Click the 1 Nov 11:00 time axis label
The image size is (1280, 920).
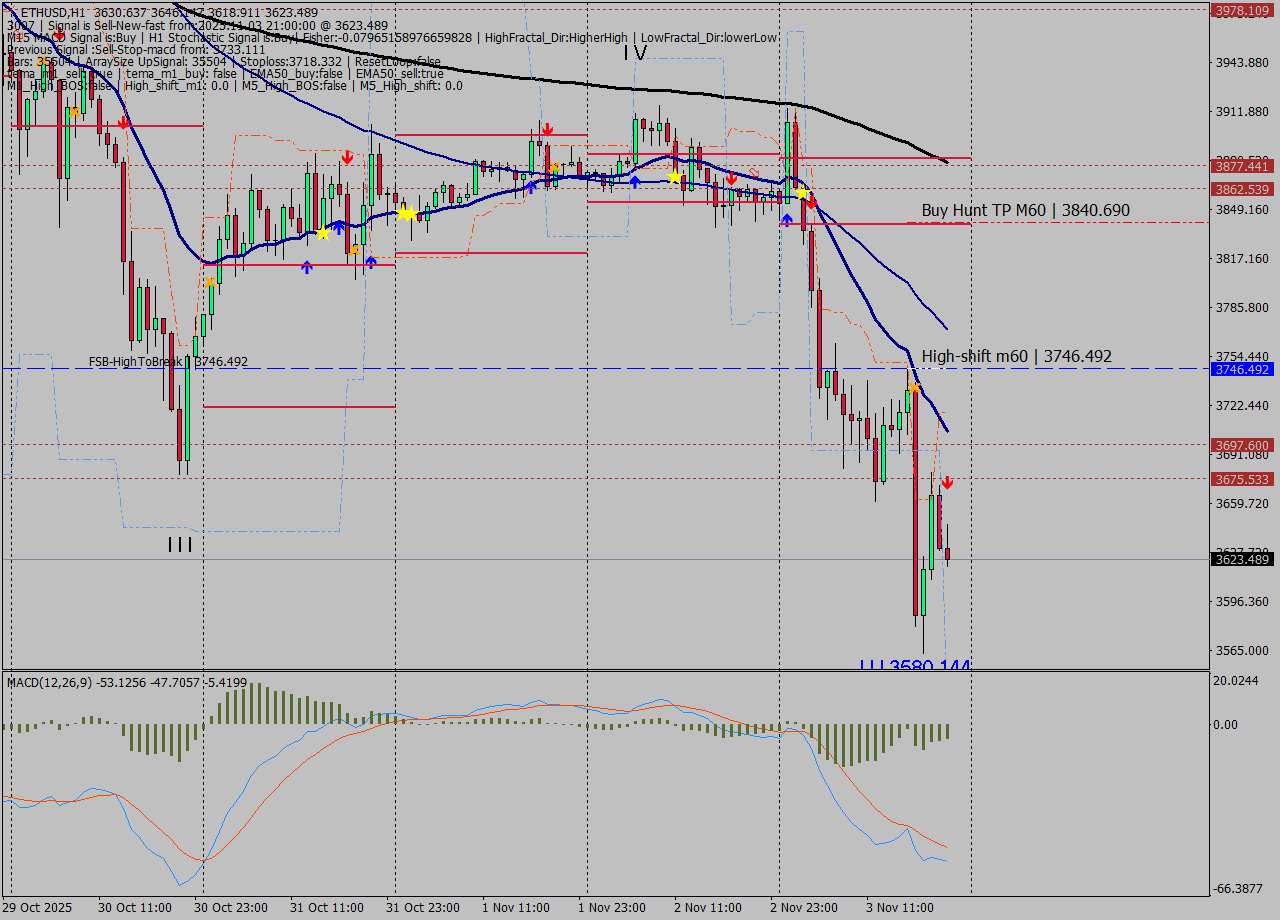point(515,908)
